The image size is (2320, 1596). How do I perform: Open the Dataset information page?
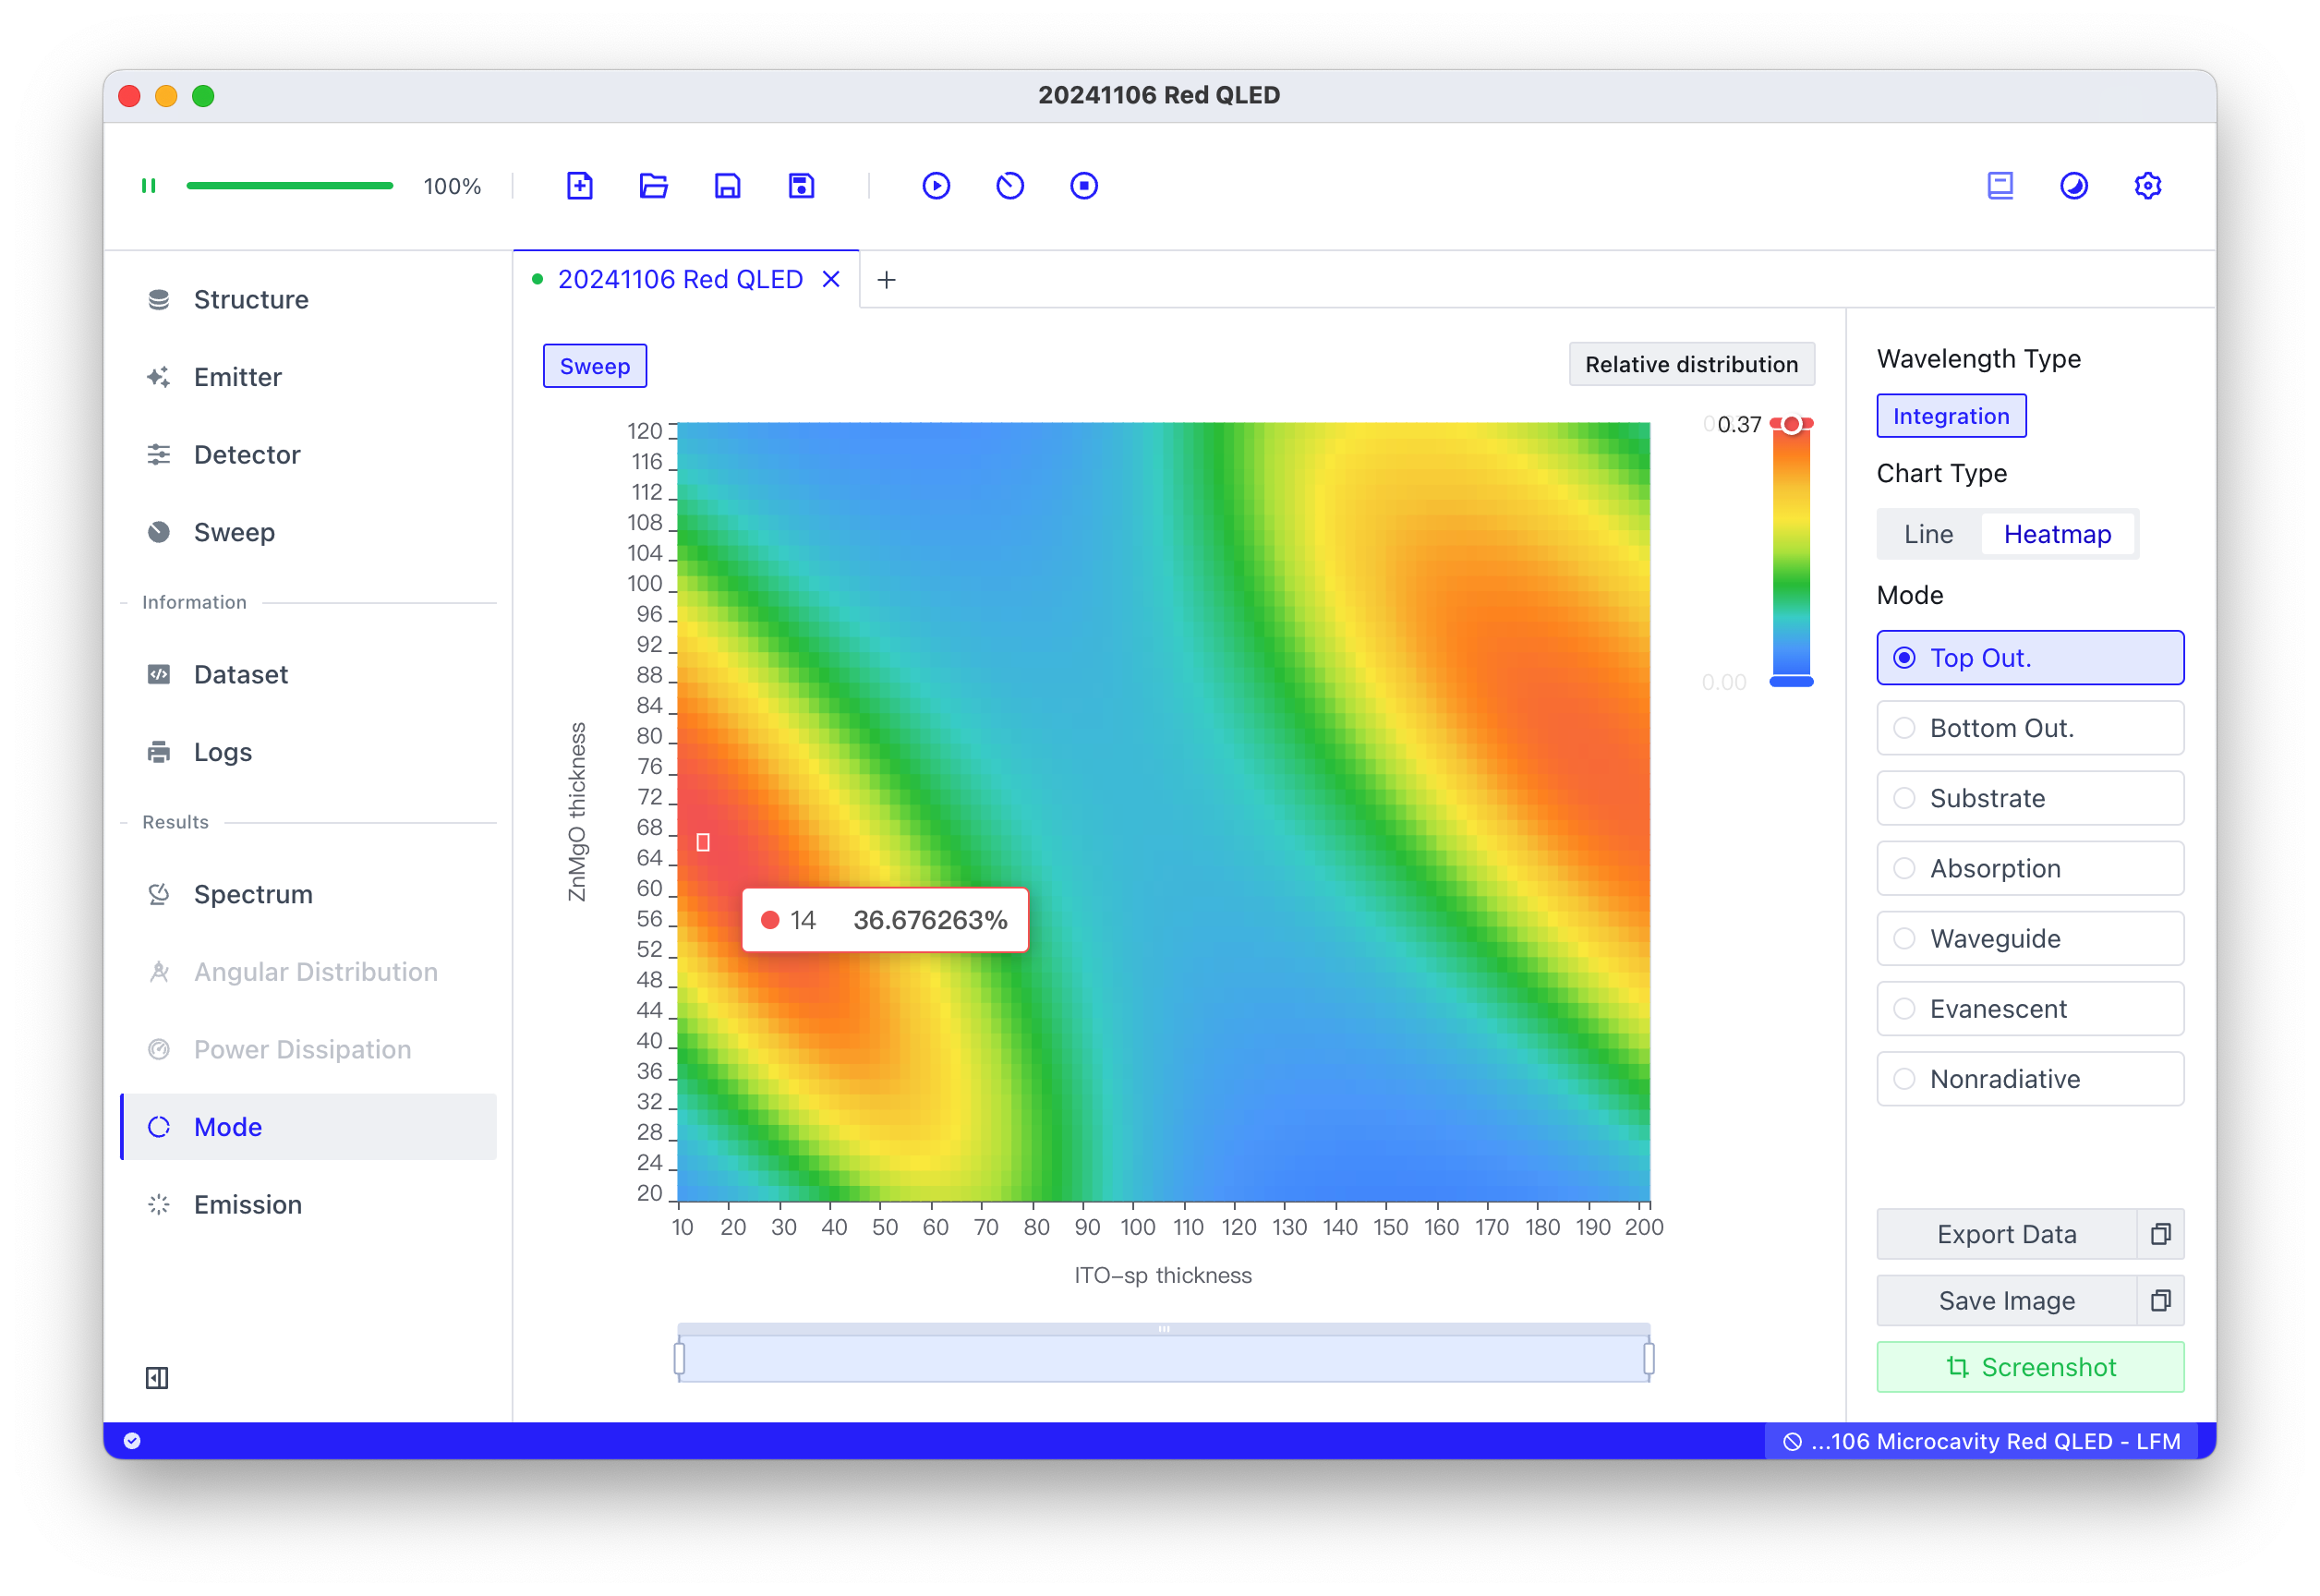(x=308, y=675)
